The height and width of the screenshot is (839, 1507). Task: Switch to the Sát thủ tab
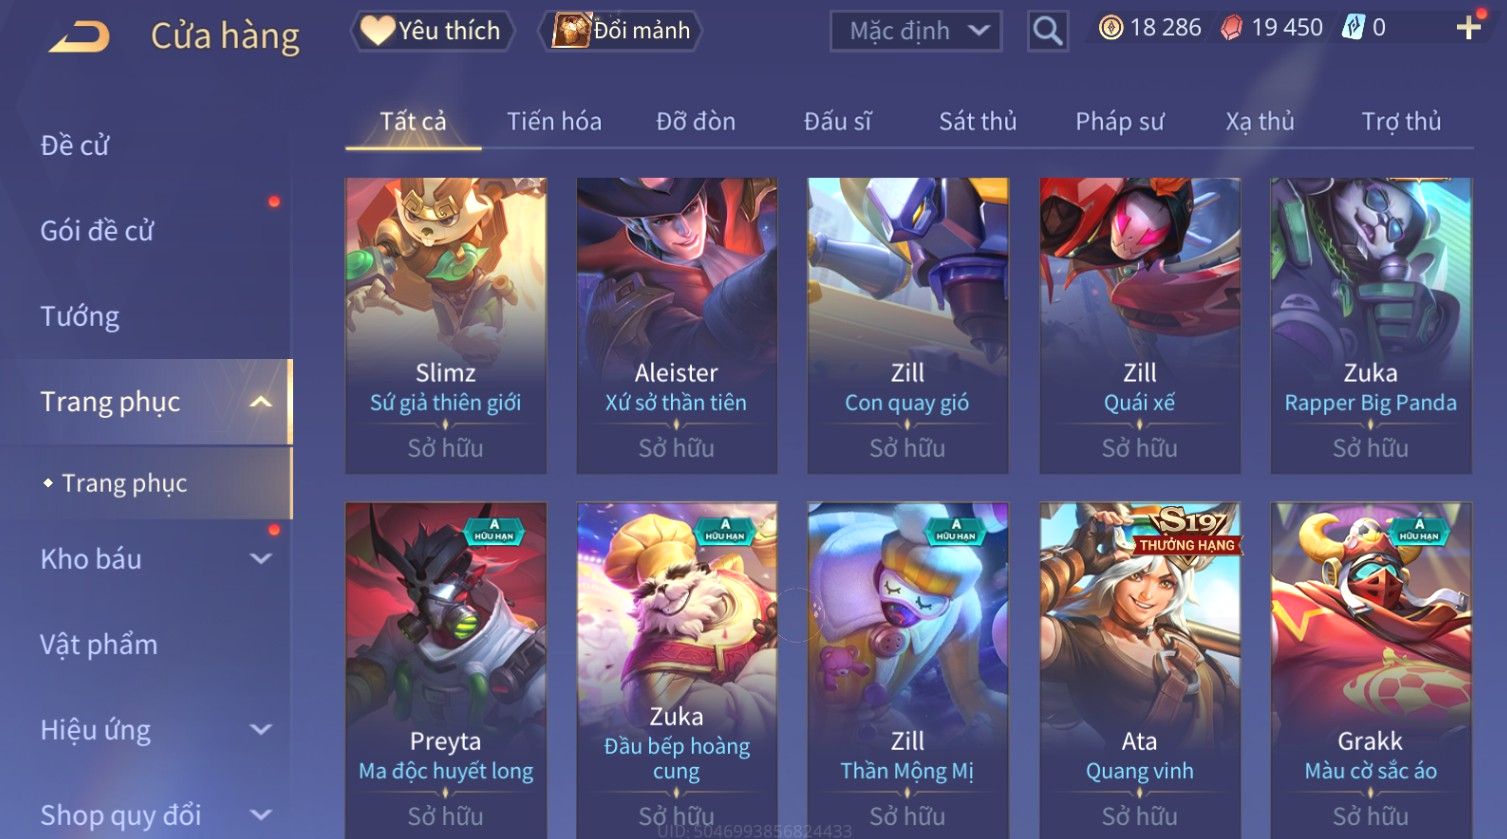coord(977,122)
